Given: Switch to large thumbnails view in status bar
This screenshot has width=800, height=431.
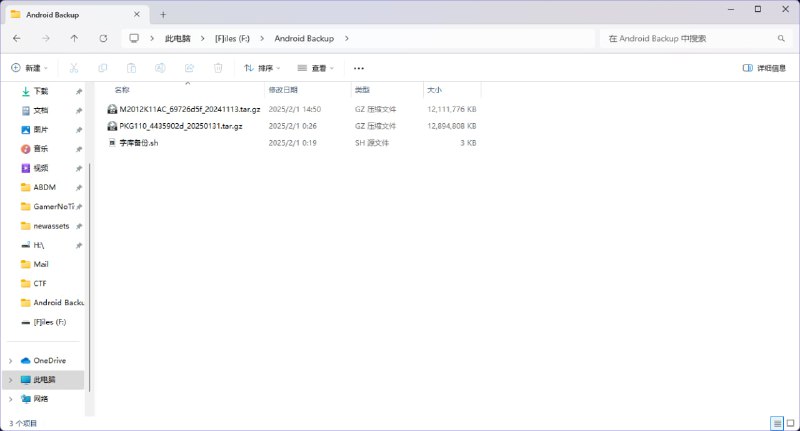Looking at the screenshot, I should tap(789, 423).
